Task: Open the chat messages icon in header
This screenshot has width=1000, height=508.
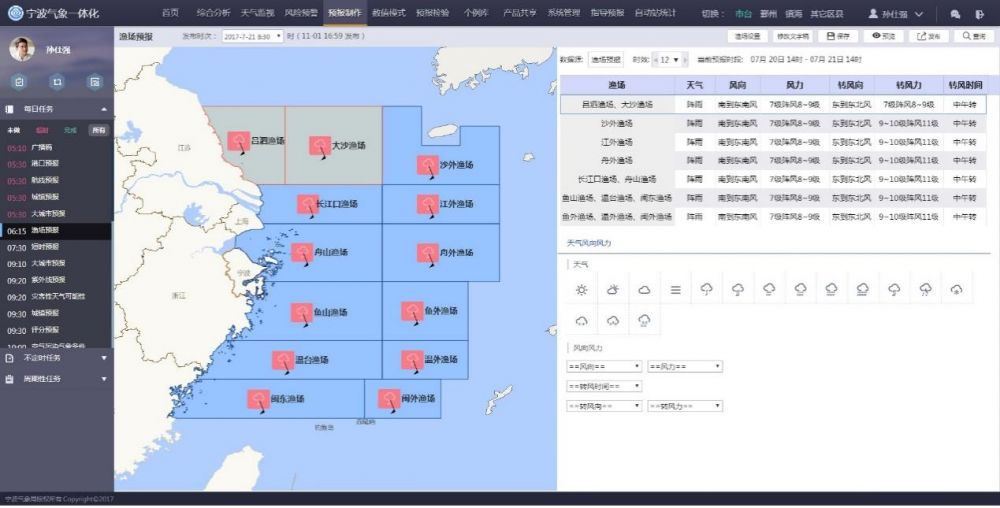Action: (x=955, y=14)
